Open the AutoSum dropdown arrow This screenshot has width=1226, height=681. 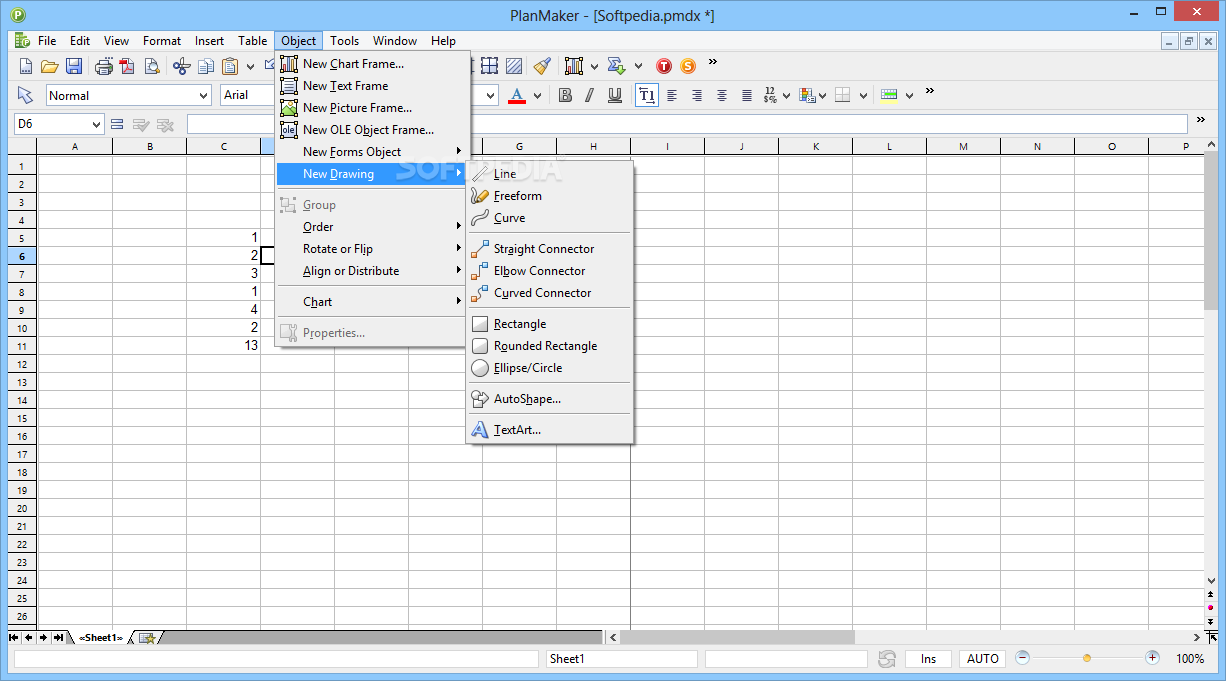point(637,66)
